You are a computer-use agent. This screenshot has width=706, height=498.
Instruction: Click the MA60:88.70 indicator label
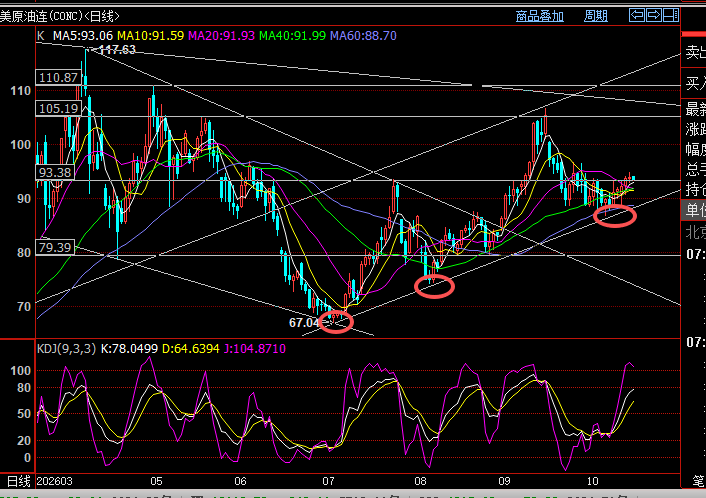point(363,36)
